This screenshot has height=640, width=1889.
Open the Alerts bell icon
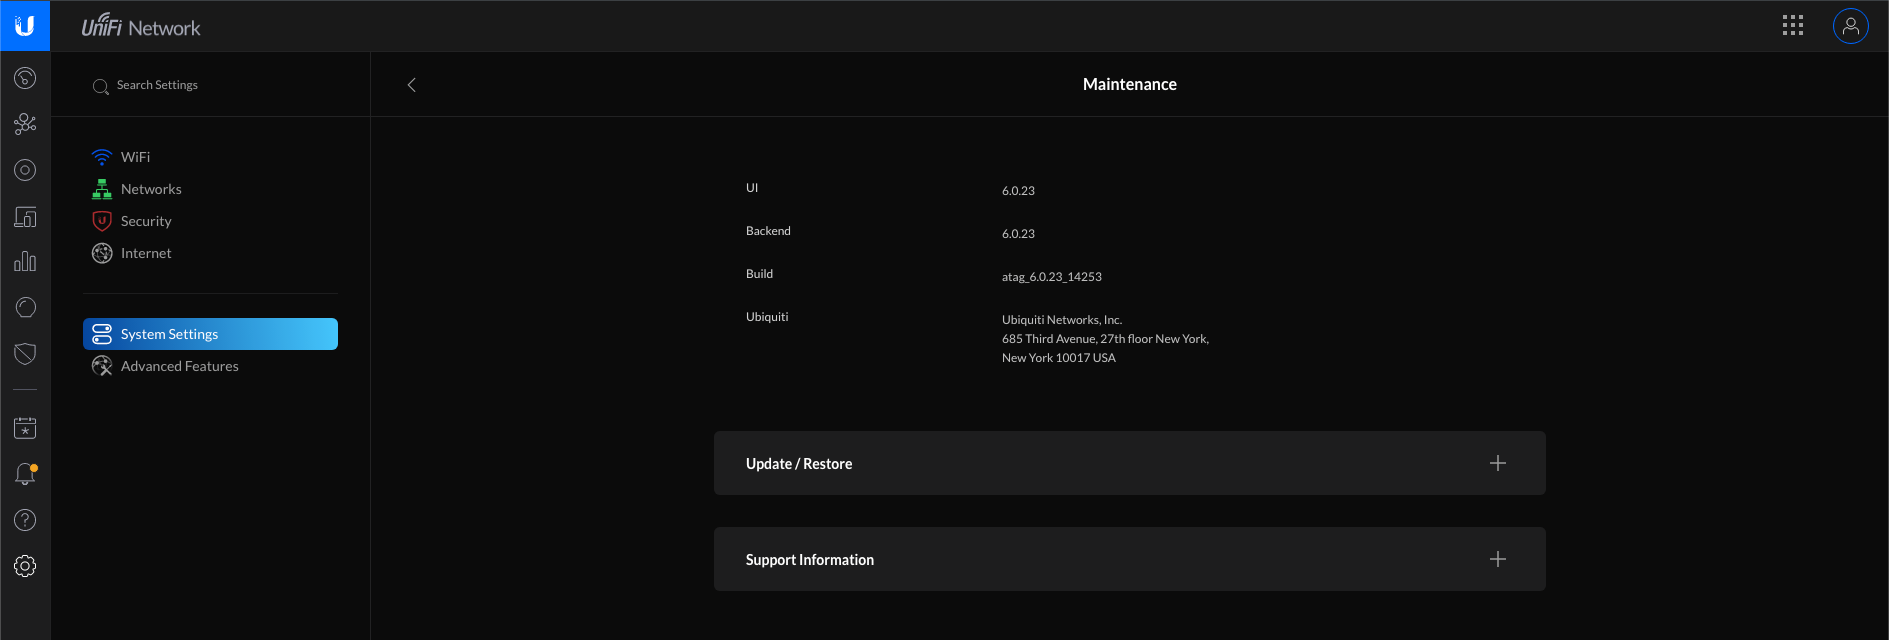pyautogui.click(x=25, y=474)
